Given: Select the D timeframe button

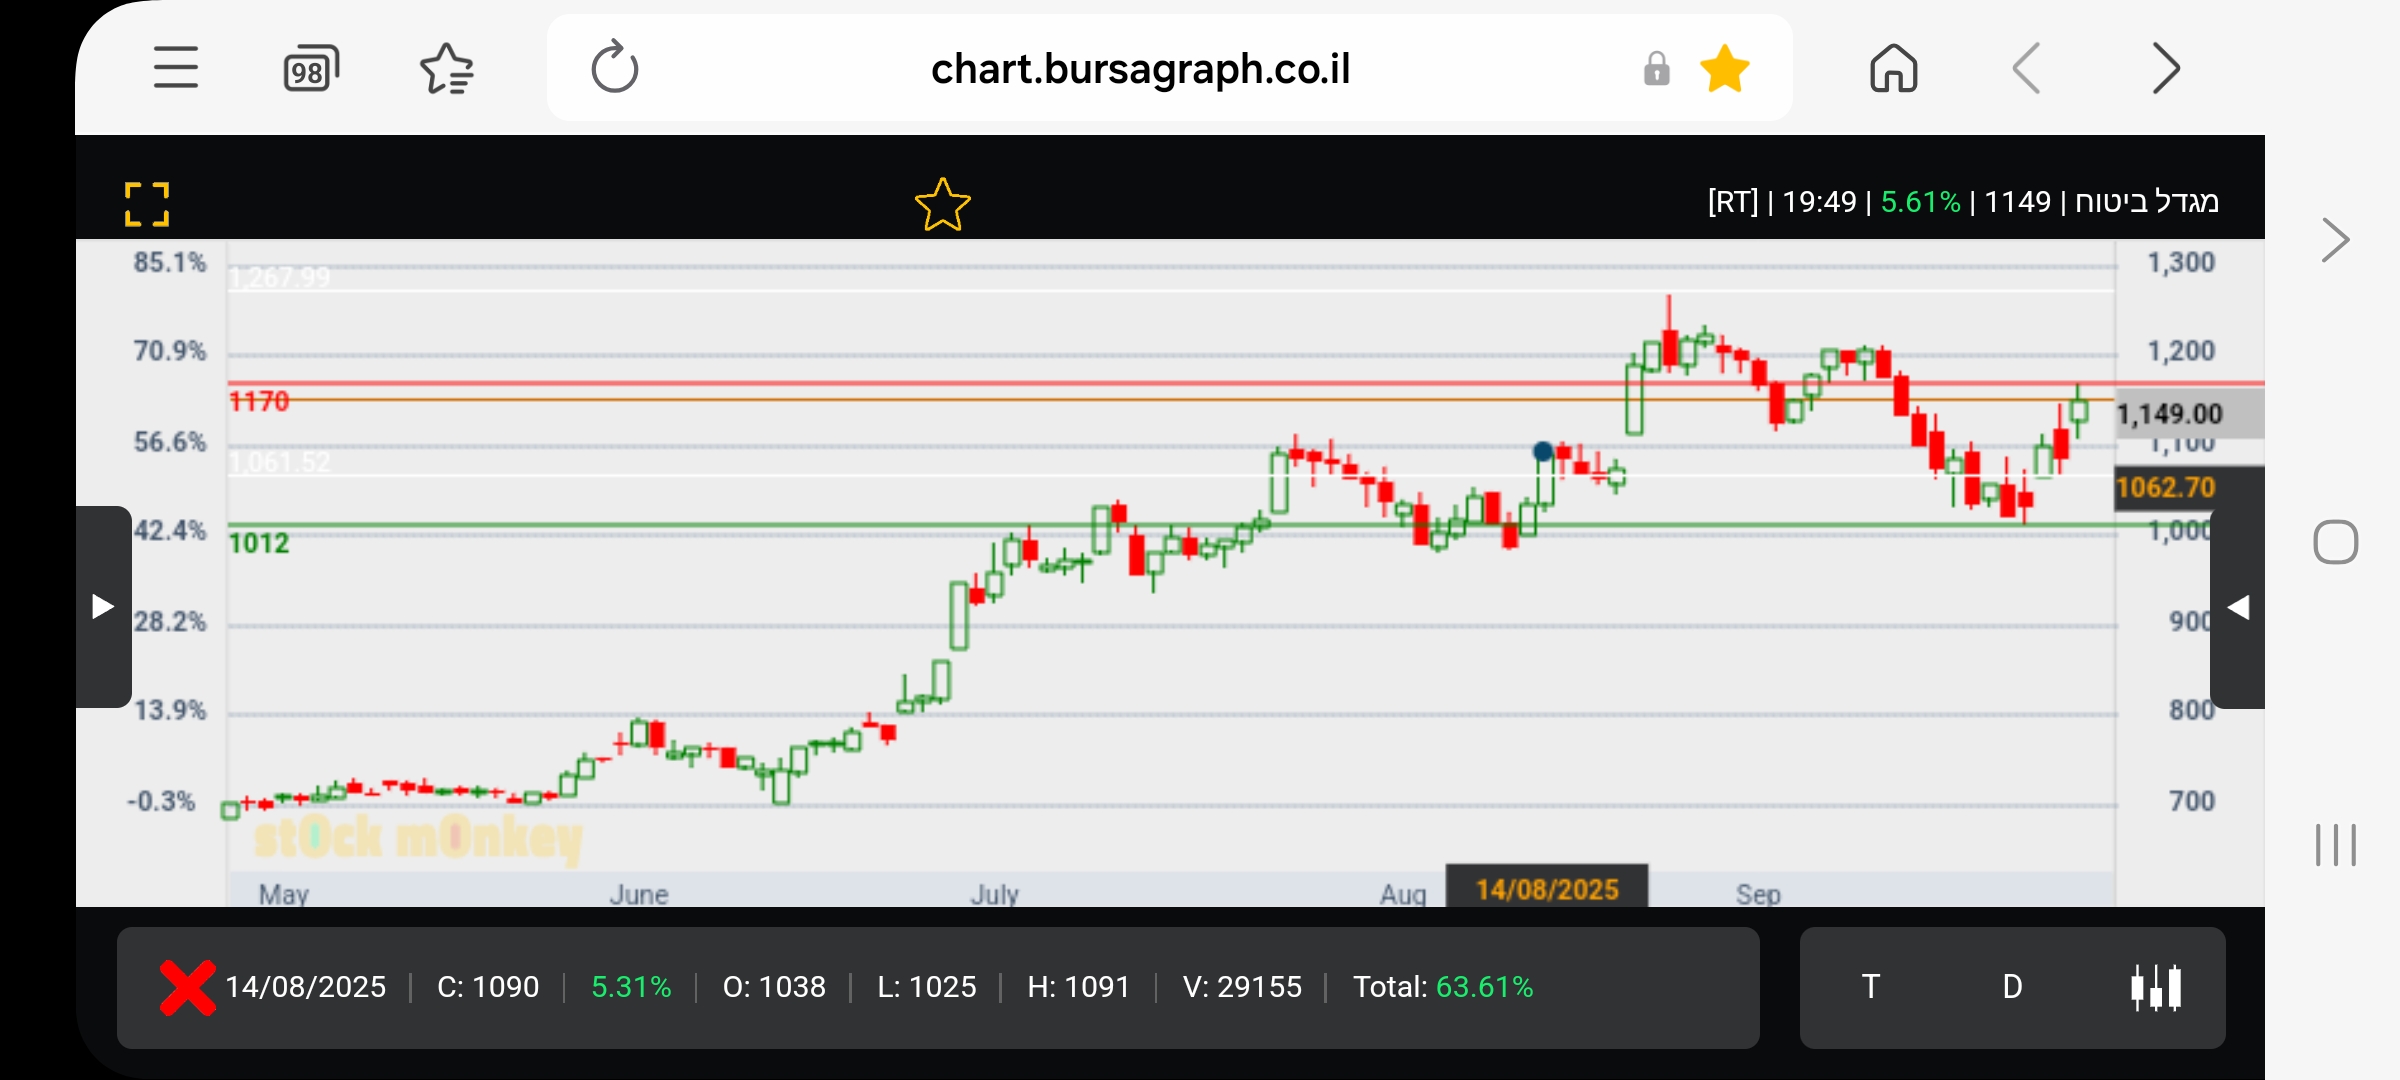Looking at the screenshot, I should click(2012, 987).
